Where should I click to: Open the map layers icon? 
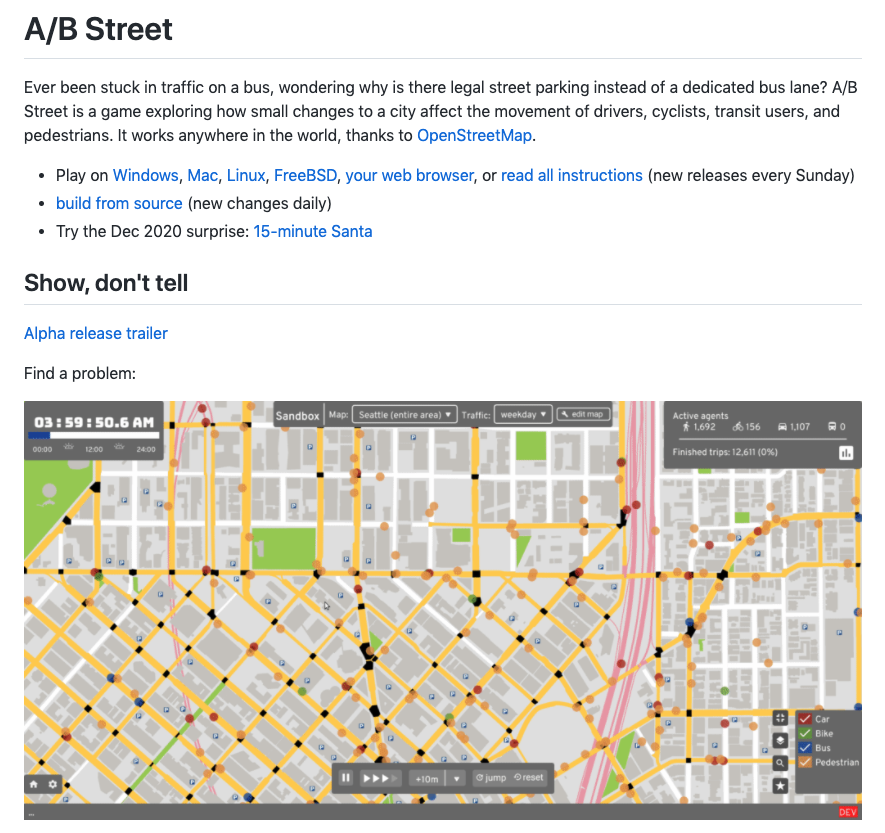click(x=780, y=740)
